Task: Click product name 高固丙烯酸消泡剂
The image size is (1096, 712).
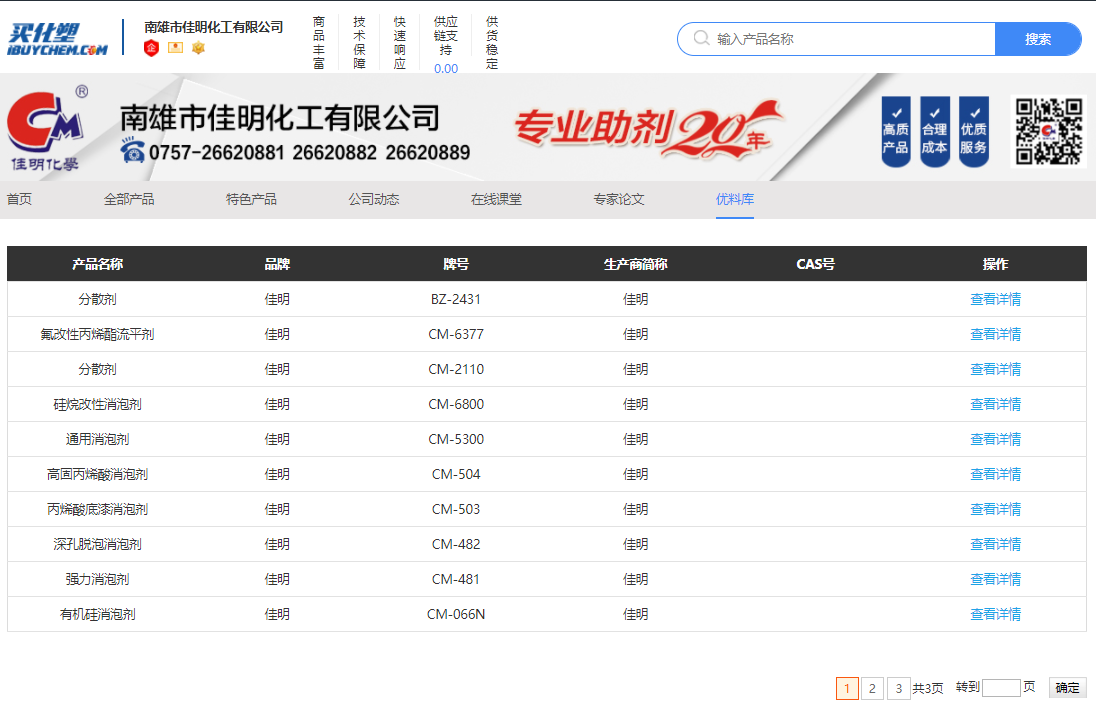Action: coord(97,474)
